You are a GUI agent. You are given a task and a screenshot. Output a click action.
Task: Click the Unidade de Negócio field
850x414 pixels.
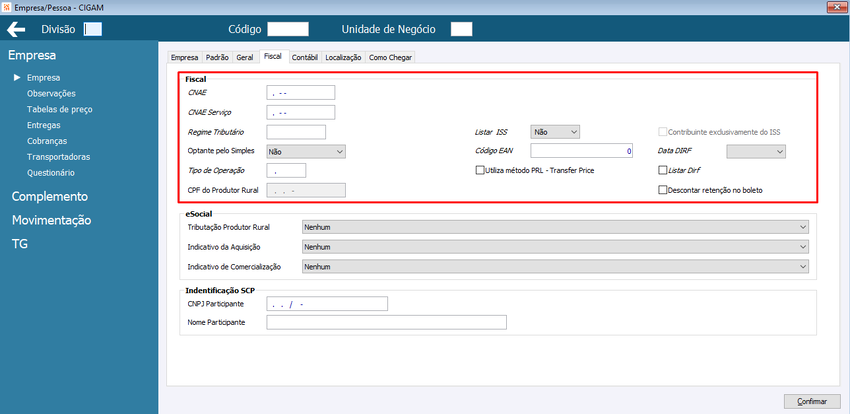coord(461,29)
